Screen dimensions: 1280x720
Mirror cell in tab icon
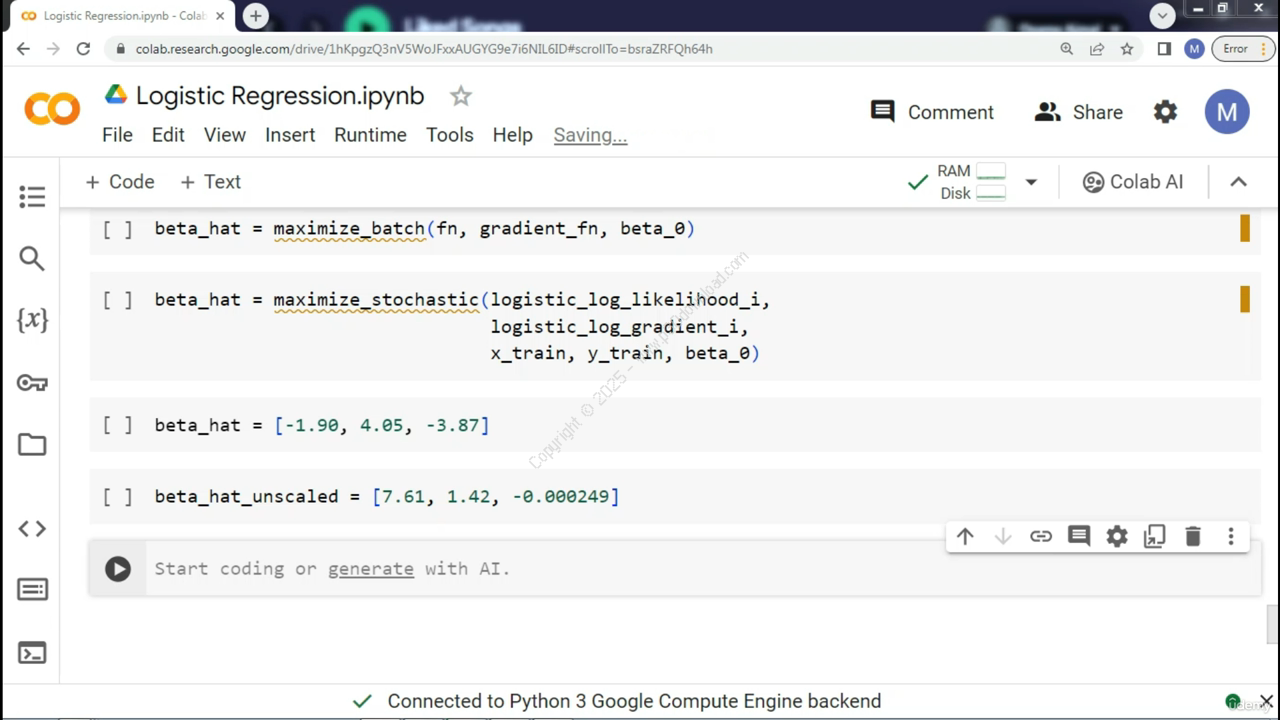[x=1155, y=537]
